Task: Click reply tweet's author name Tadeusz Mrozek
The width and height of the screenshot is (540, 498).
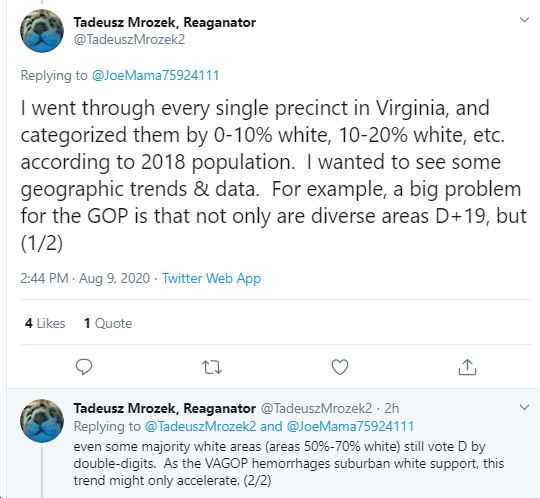Action: click(x=165, y=408)
